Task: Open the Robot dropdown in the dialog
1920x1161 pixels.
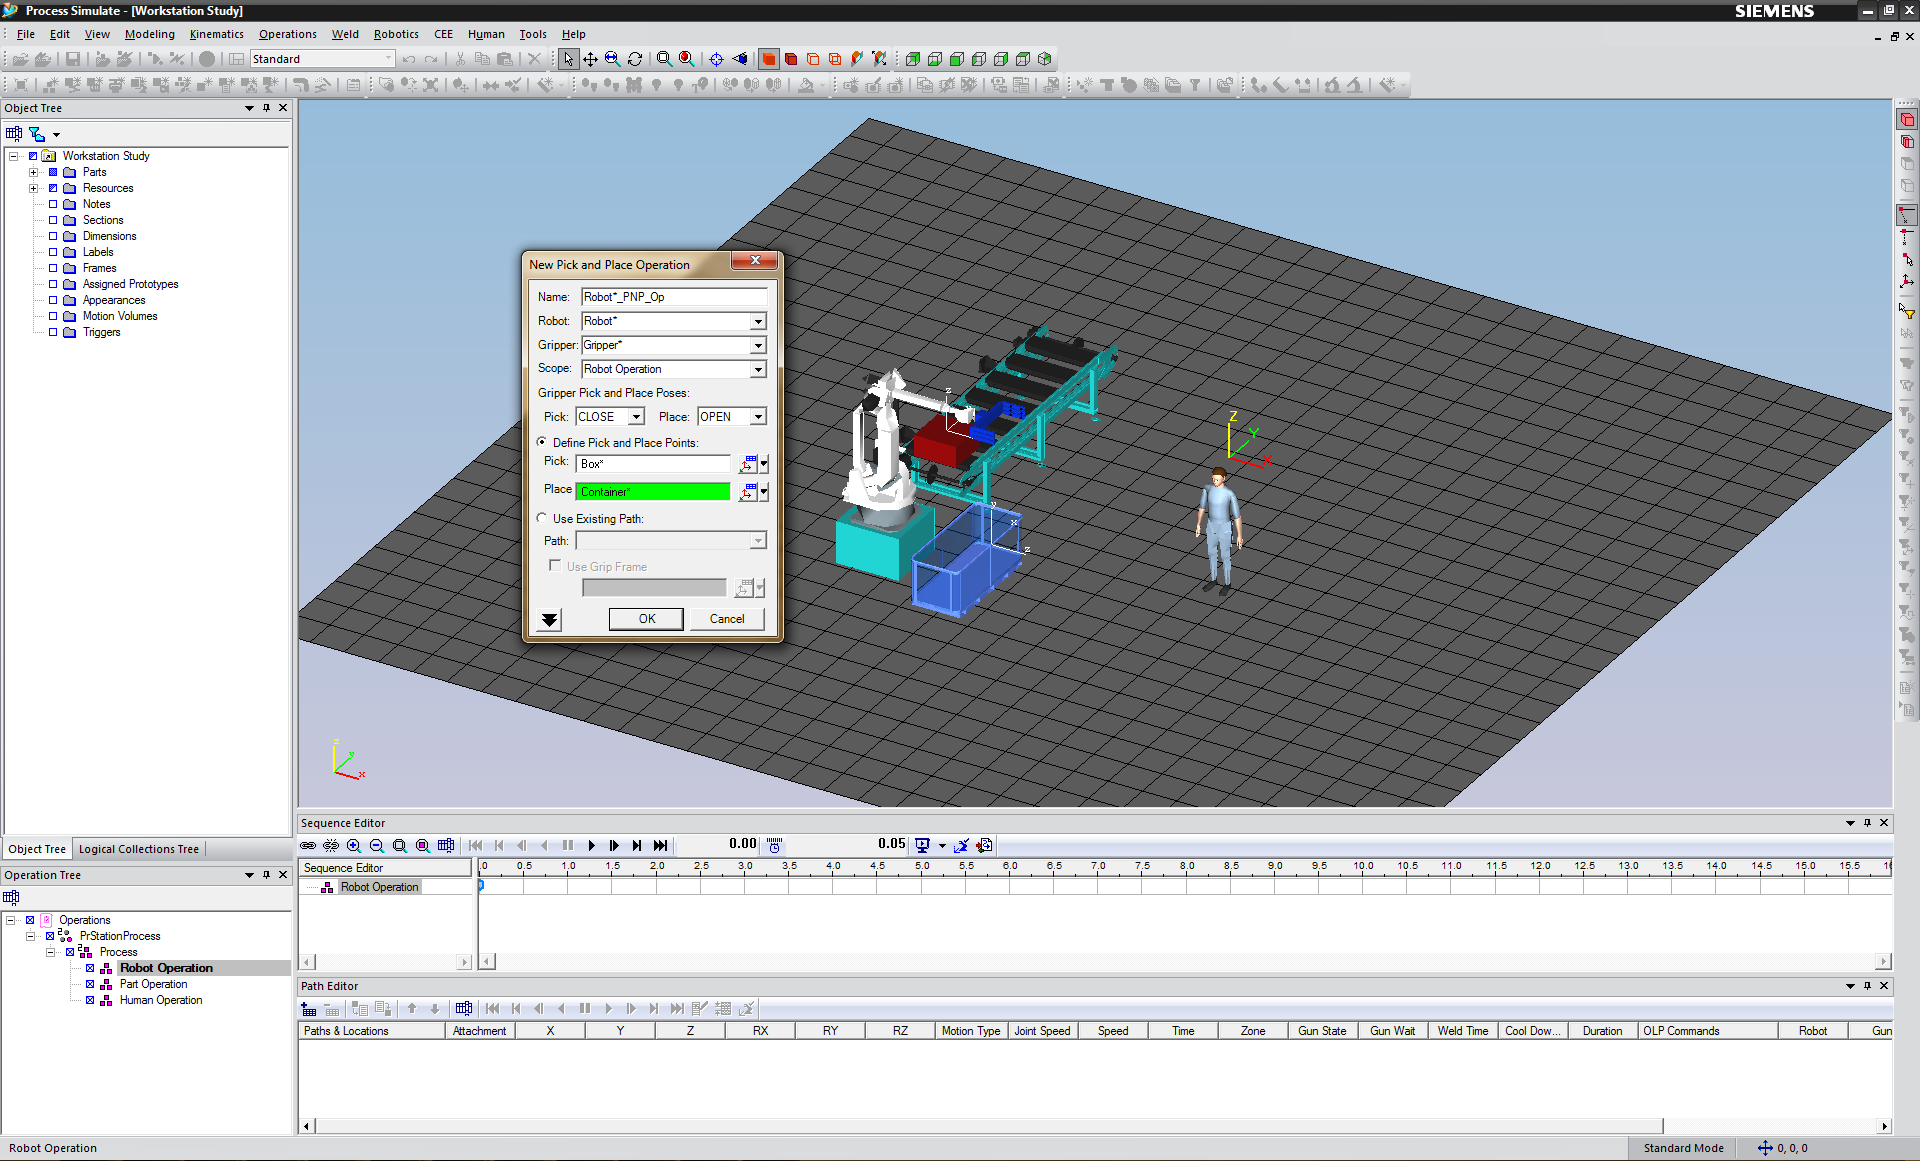Action: coord(758,322)
